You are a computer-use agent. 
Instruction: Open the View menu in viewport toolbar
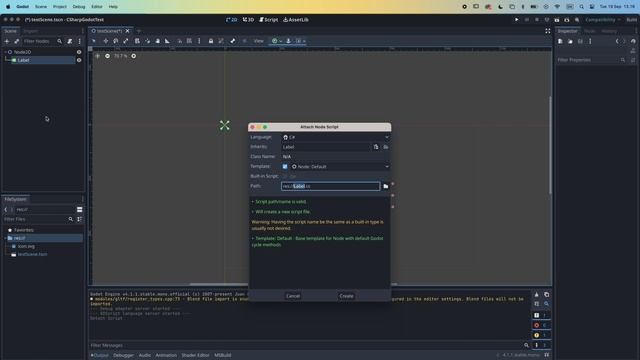coord(259,41)
